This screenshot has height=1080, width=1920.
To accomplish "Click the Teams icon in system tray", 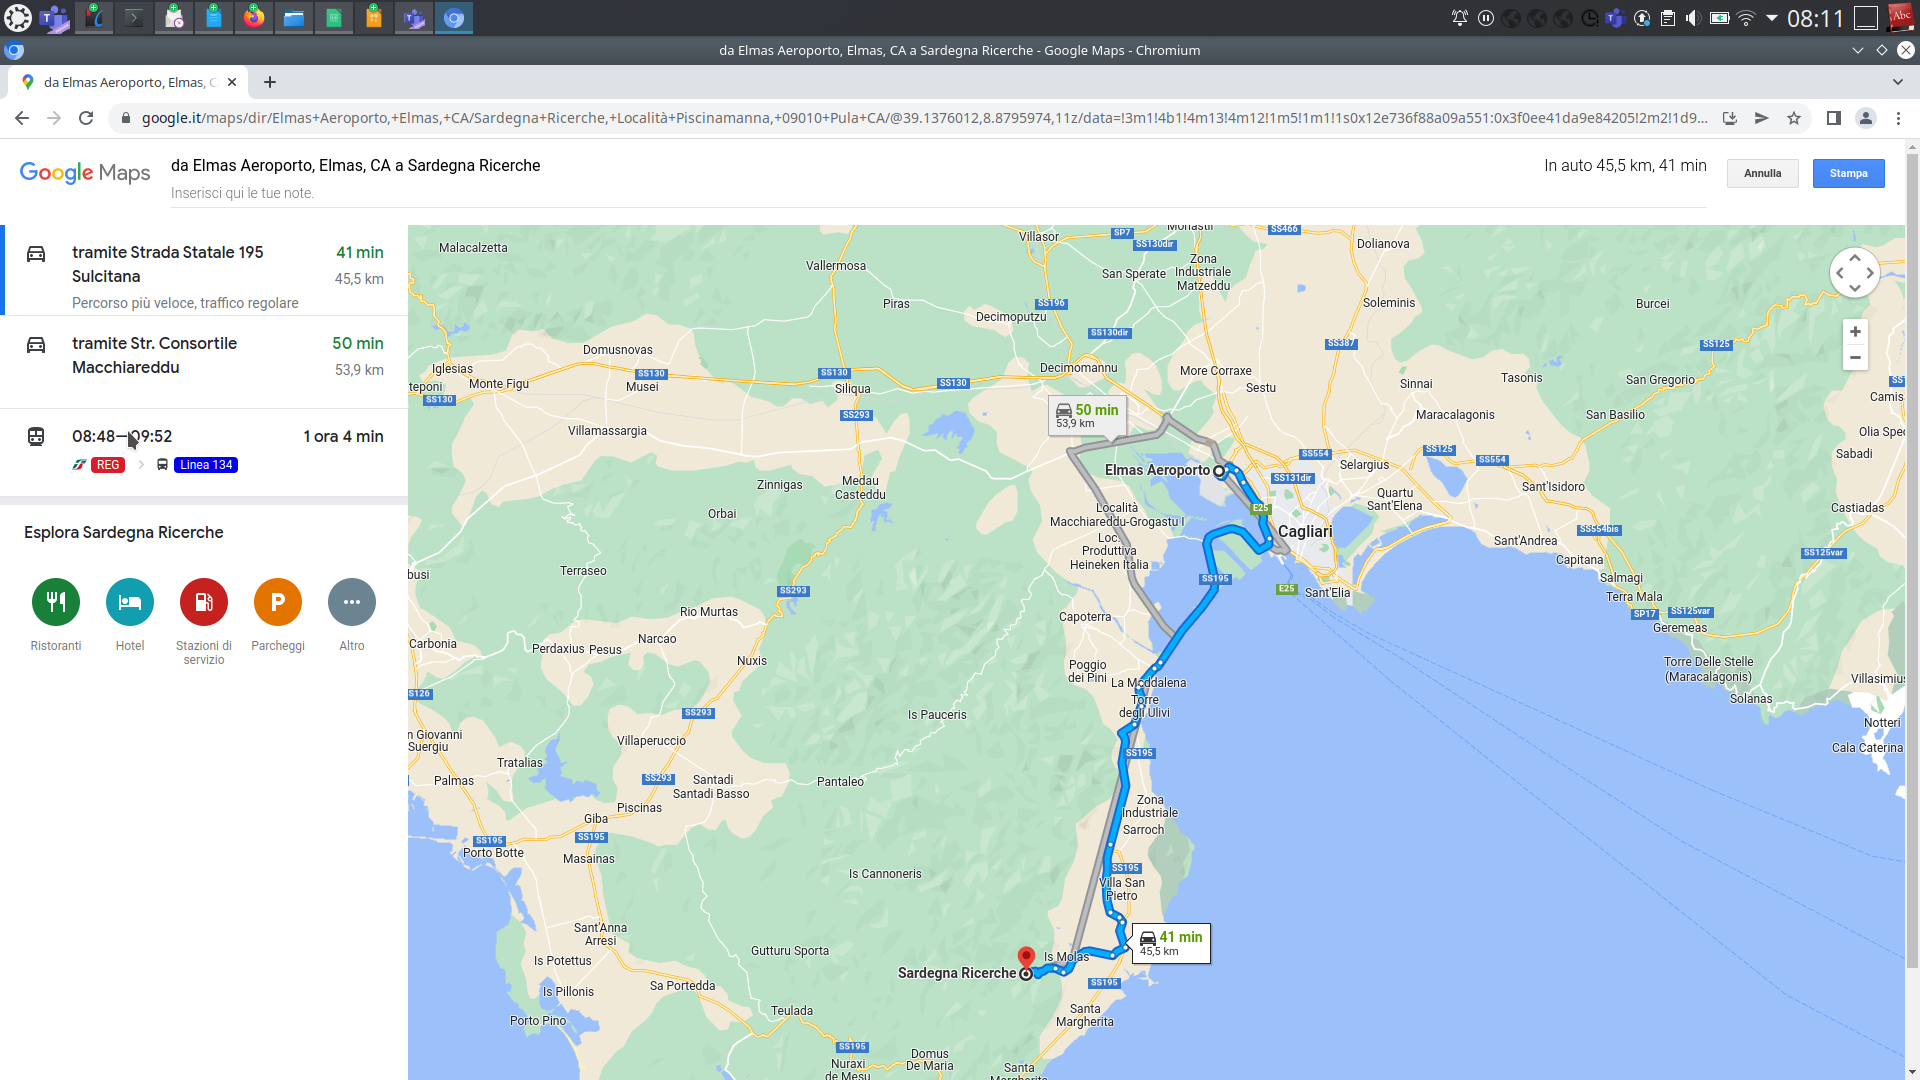I will pyautogui.click(x=1615, y=18).
